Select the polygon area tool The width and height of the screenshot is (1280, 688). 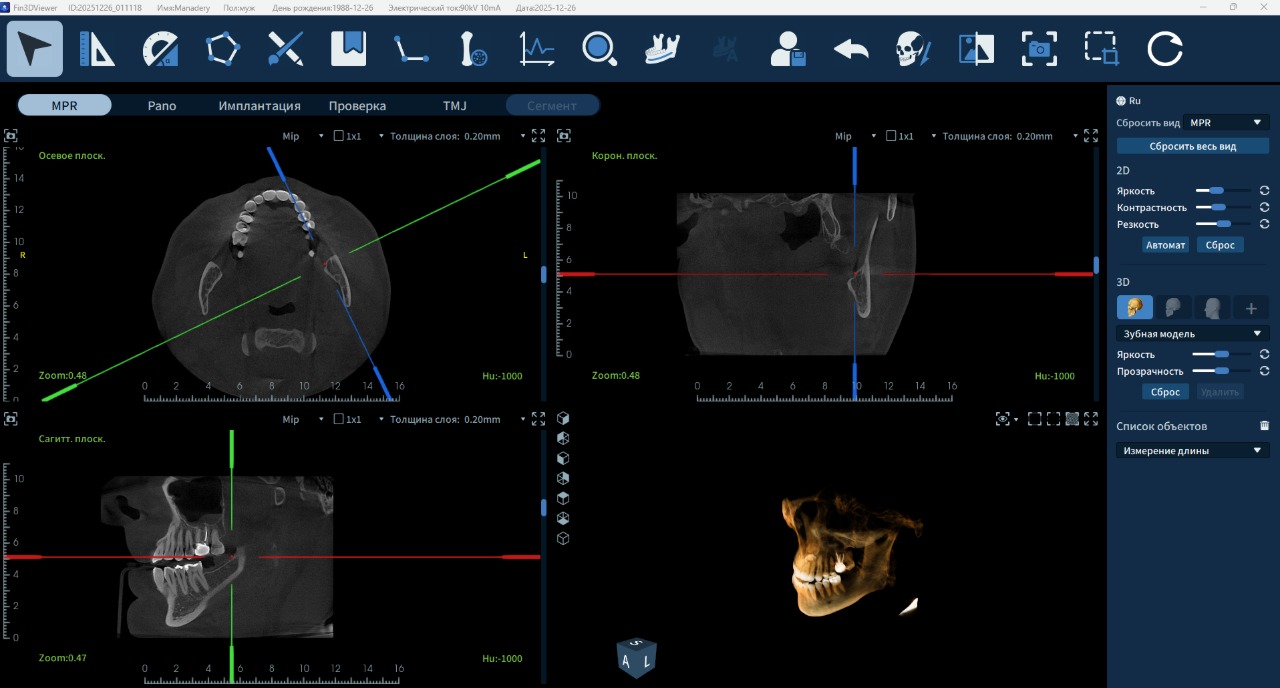pos(222,49)
